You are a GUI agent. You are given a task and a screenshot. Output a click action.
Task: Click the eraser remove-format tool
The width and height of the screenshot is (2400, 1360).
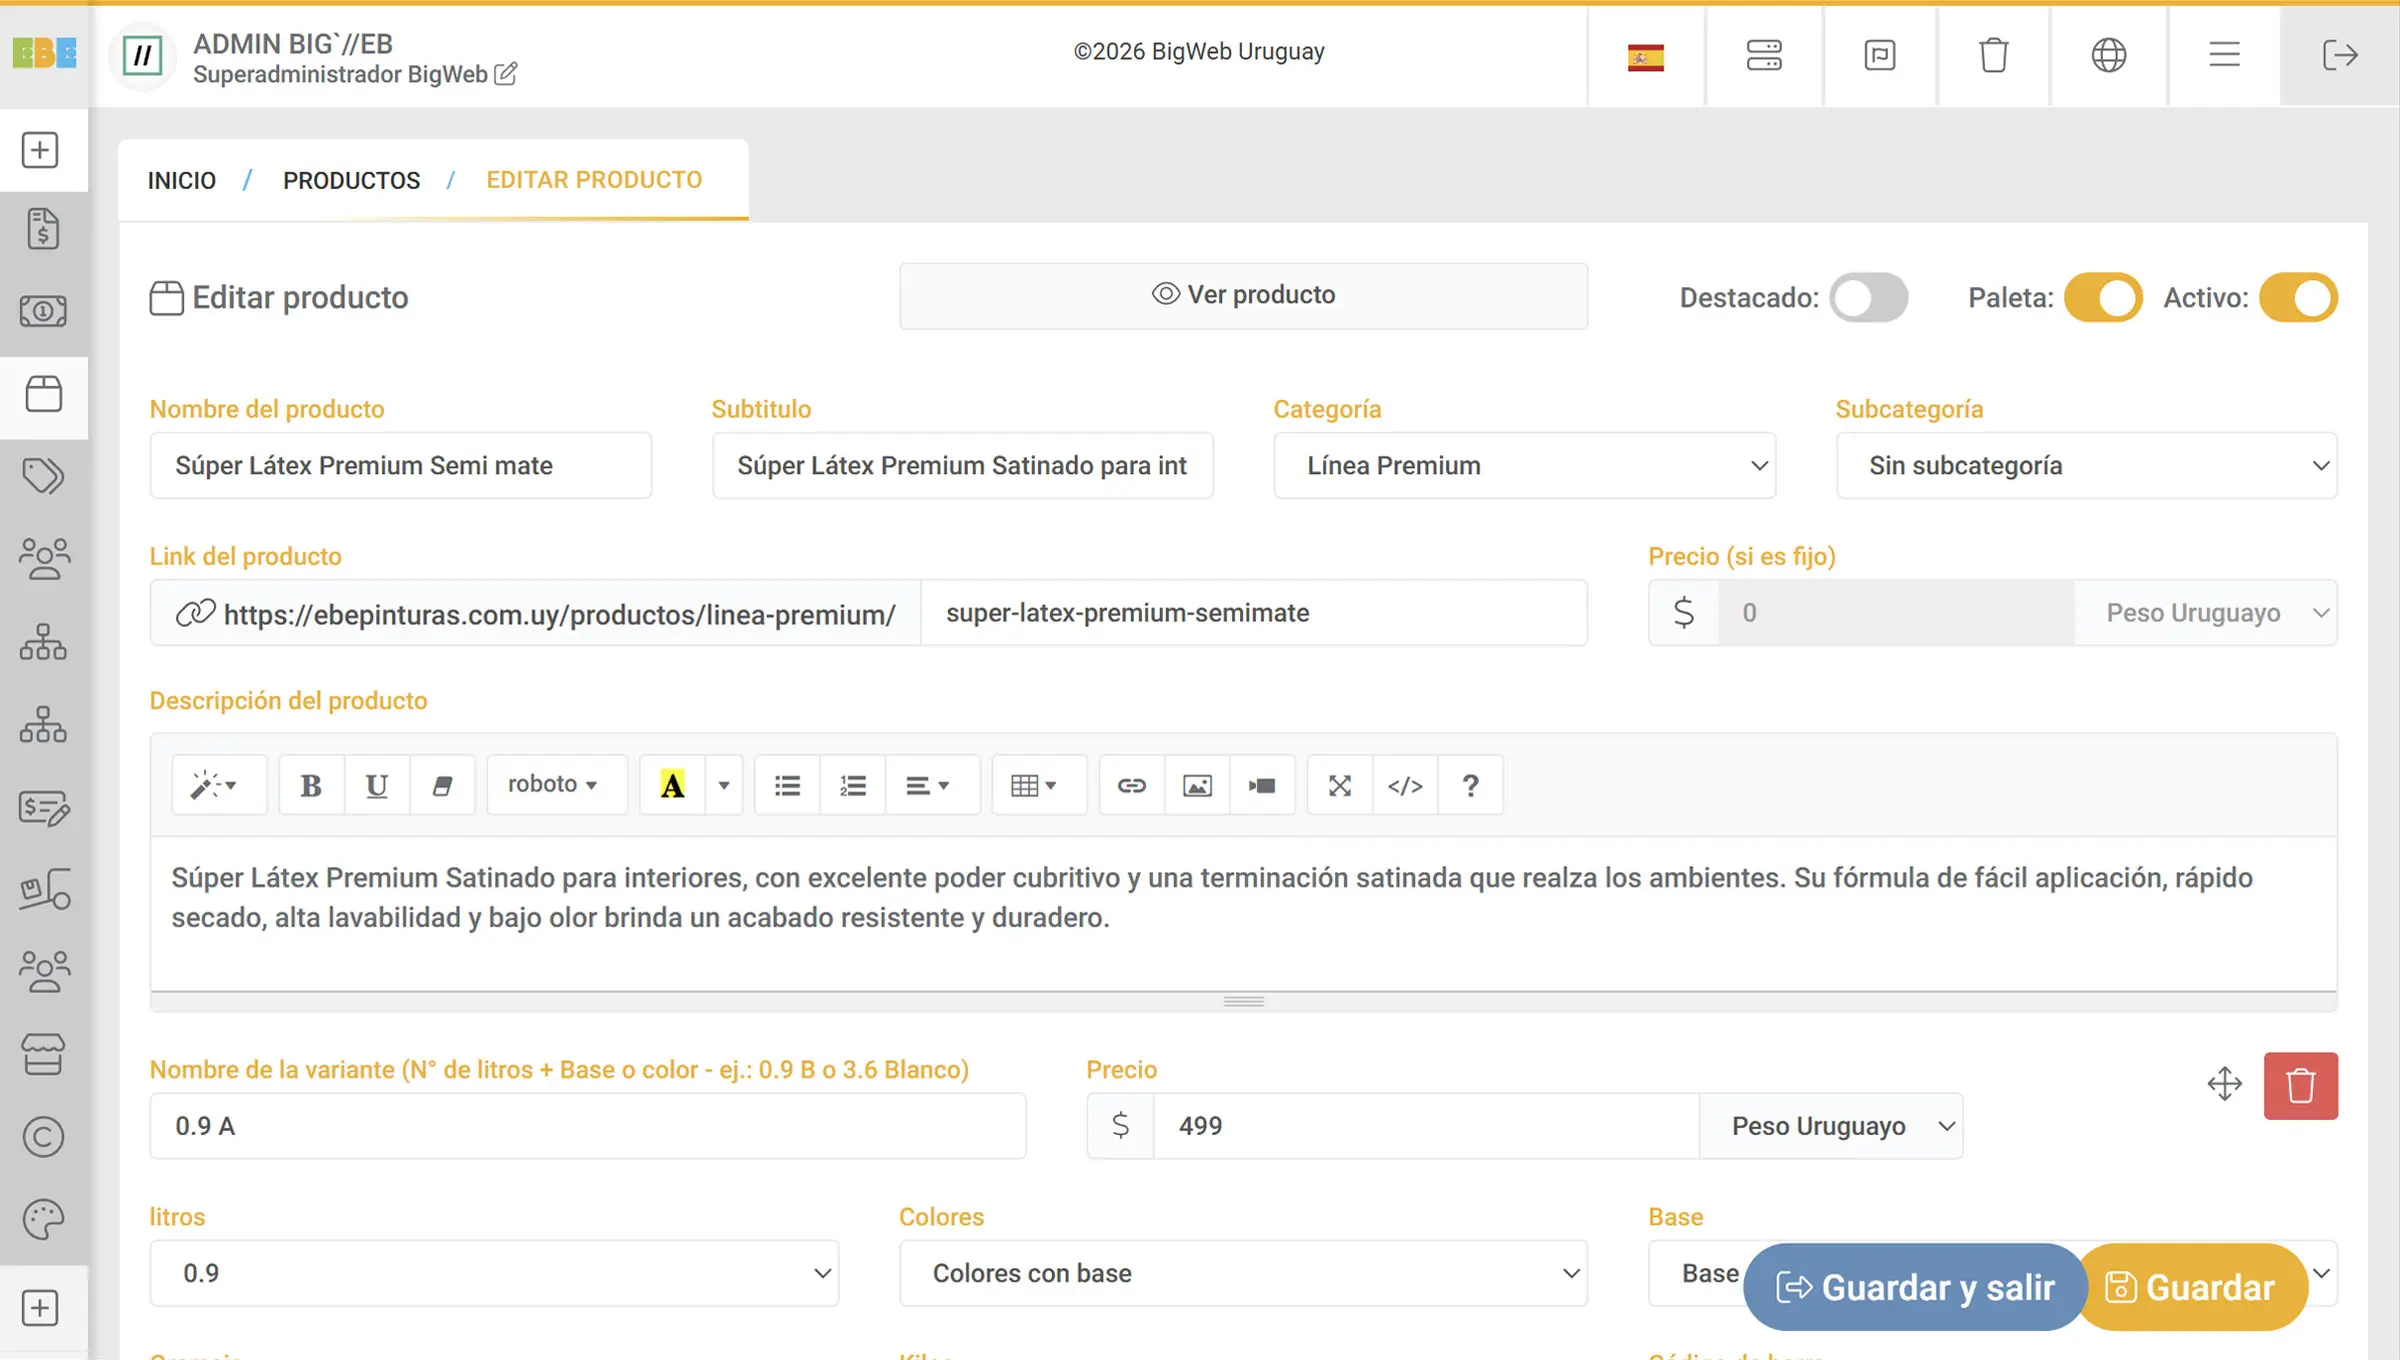coord(441,786)
